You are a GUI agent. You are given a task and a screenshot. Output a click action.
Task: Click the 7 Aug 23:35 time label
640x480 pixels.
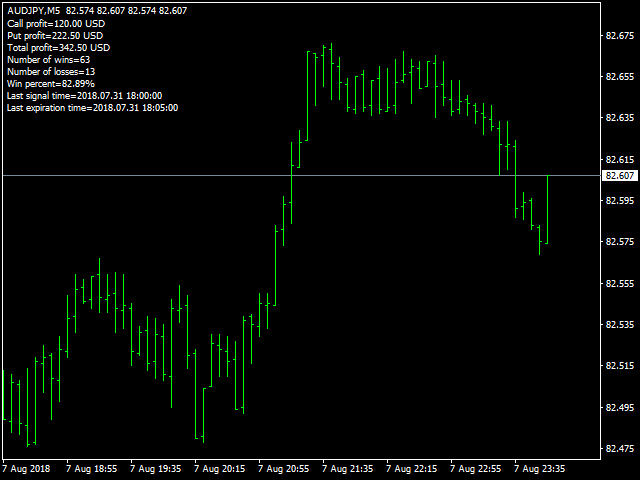click(x=539, y=469)
